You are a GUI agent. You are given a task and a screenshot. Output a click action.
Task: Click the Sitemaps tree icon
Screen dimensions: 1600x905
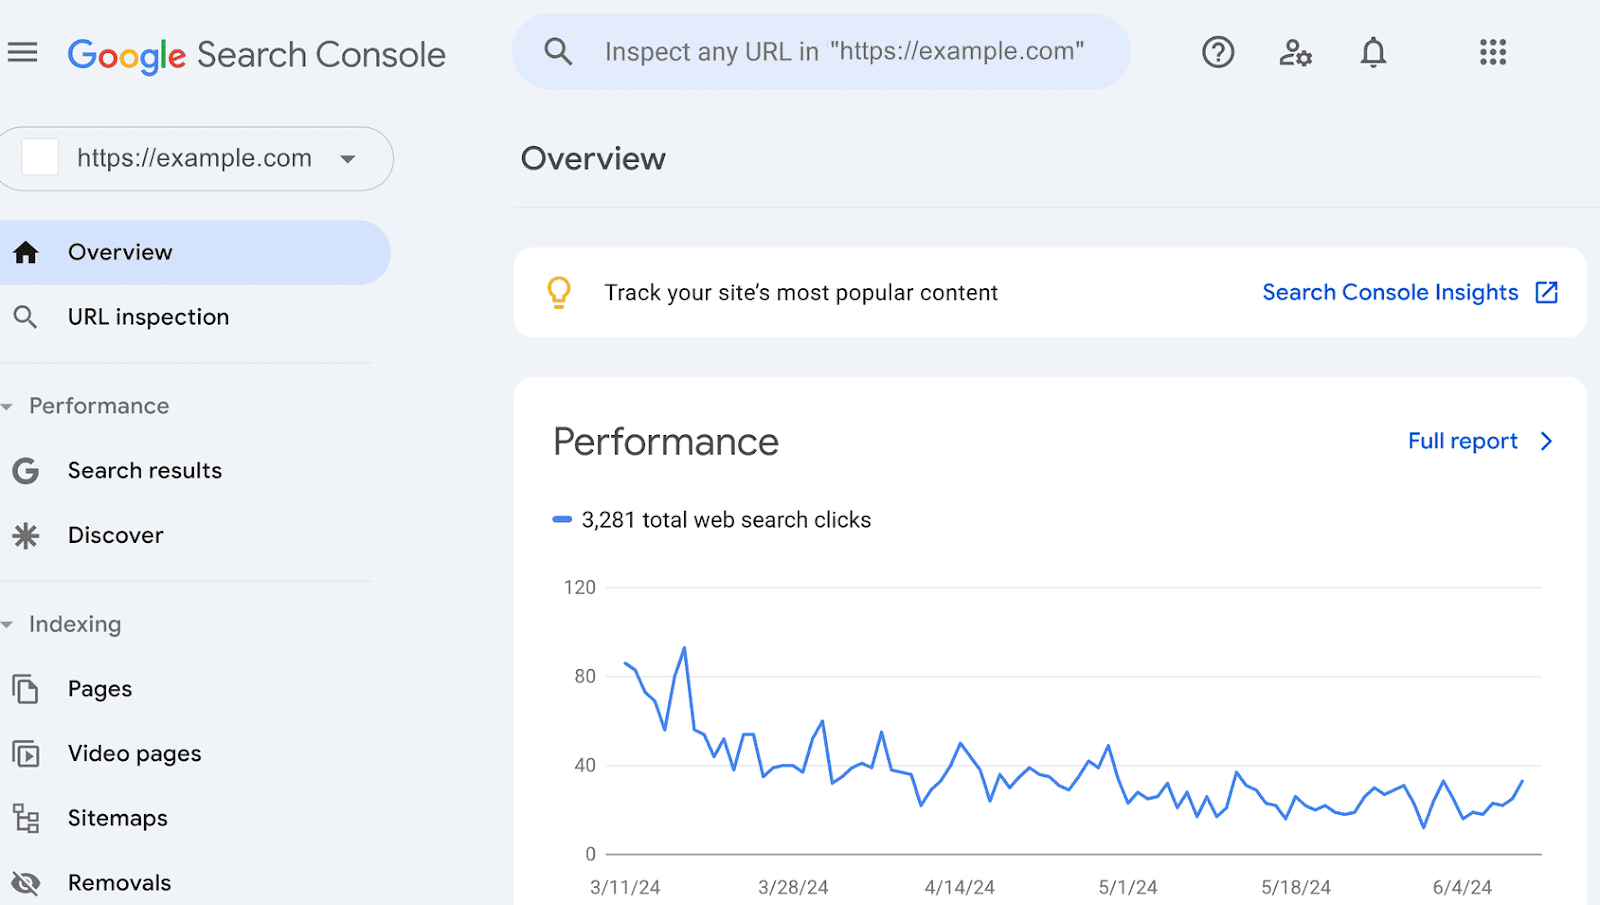(x=25, y=818)
